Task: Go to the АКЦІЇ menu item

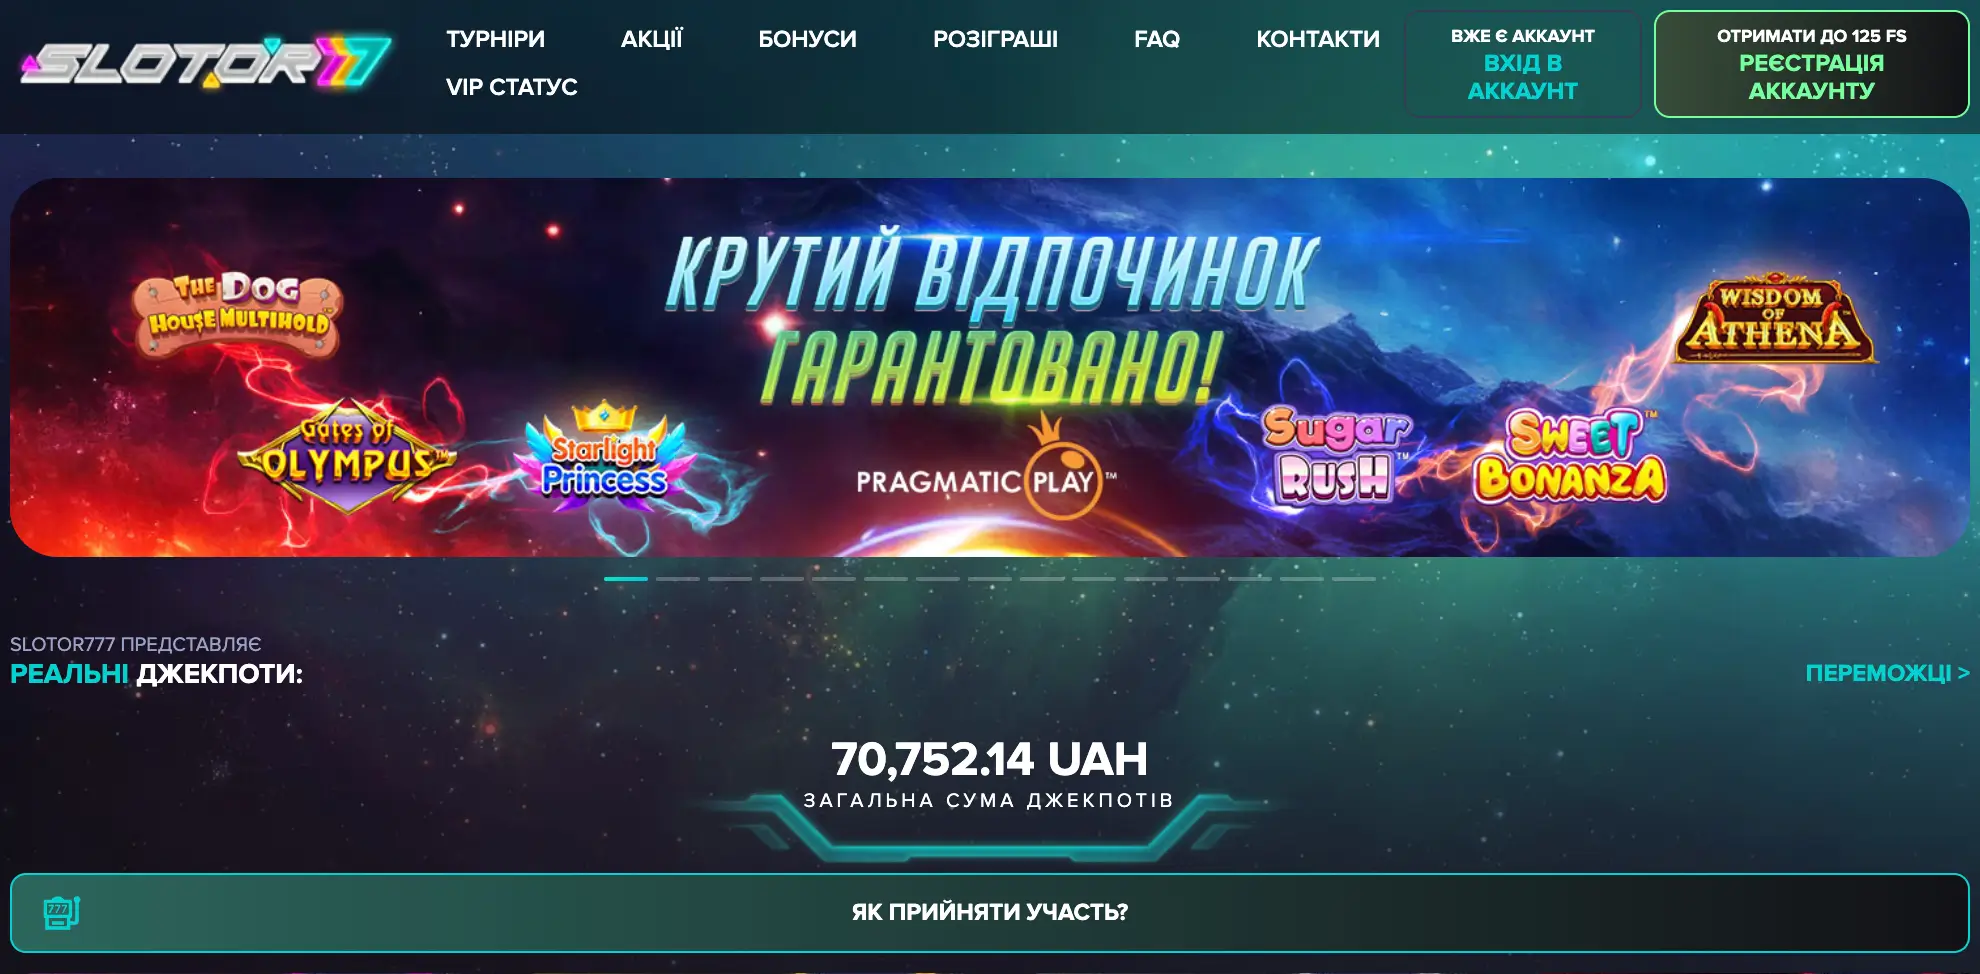Action: click(x=651, y=39)
